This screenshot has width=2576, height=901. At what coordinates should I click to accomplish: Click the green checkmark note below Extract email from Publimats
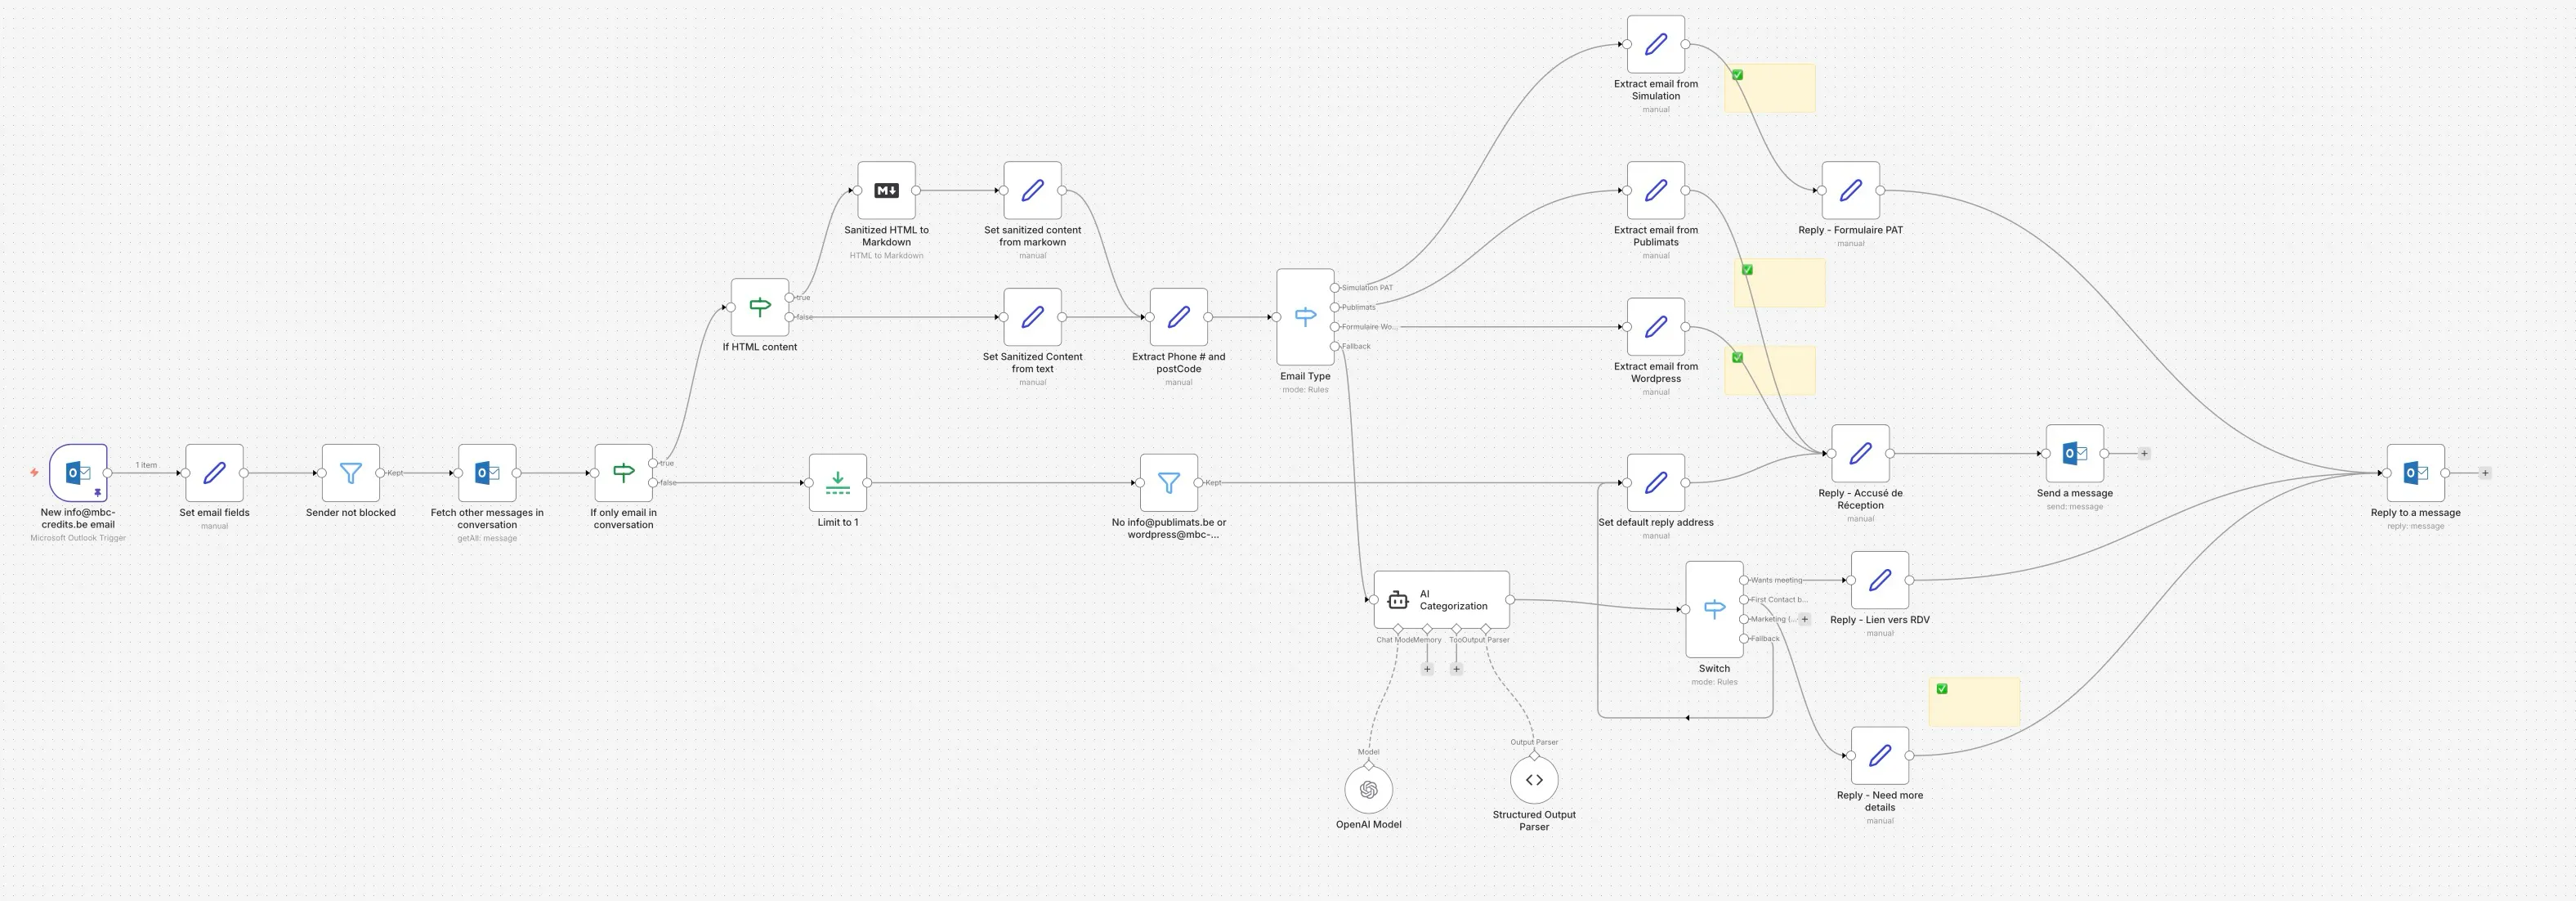click(1747, 268)
